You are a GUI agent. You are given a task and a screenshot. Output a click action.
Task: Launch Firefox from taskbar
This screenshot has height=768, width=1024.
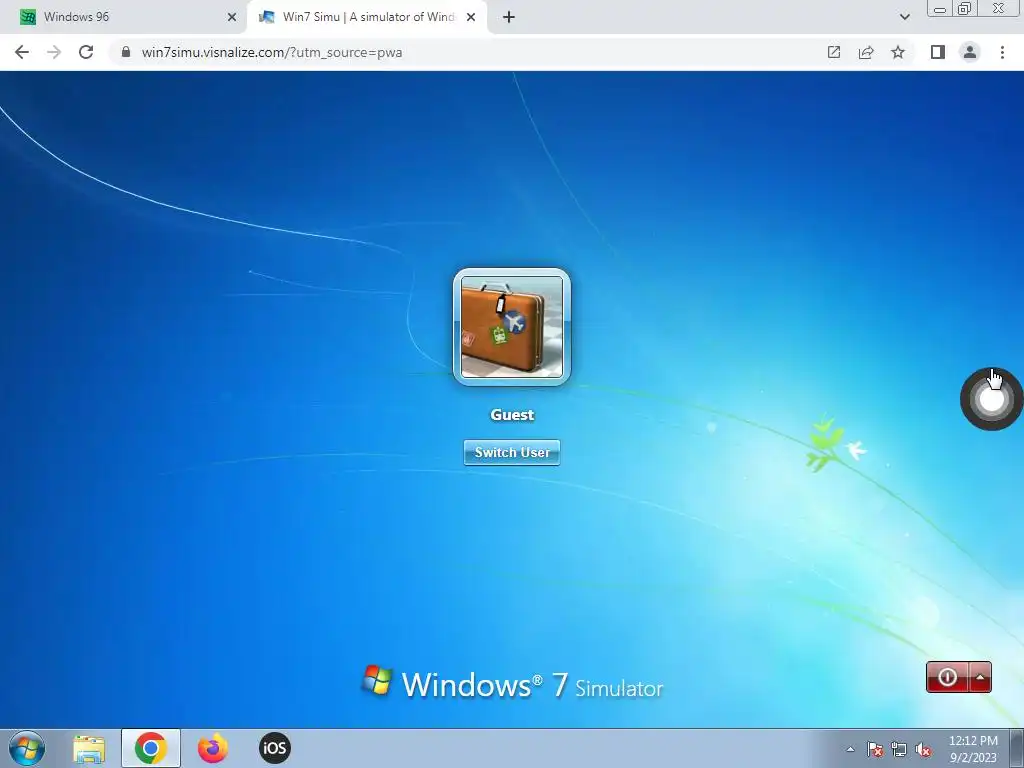click(213, 748)
